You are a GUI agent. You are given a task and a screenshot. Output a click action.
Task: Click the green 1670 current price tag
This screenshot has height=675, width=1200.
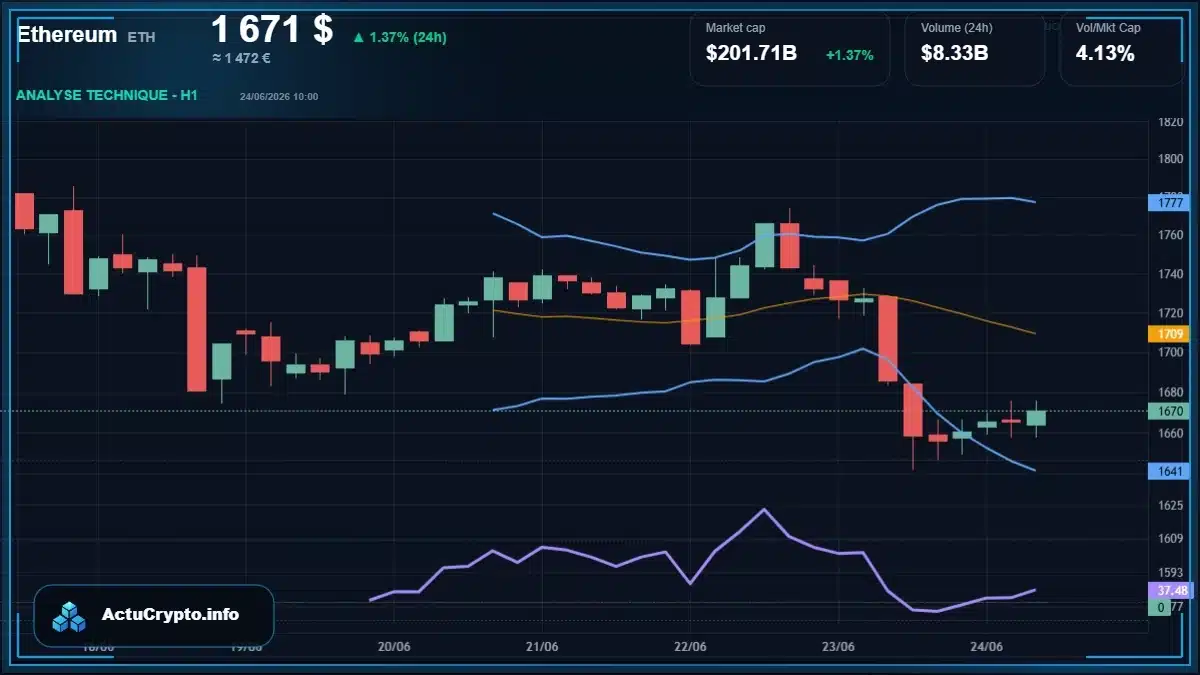[x=1171, y=411]
